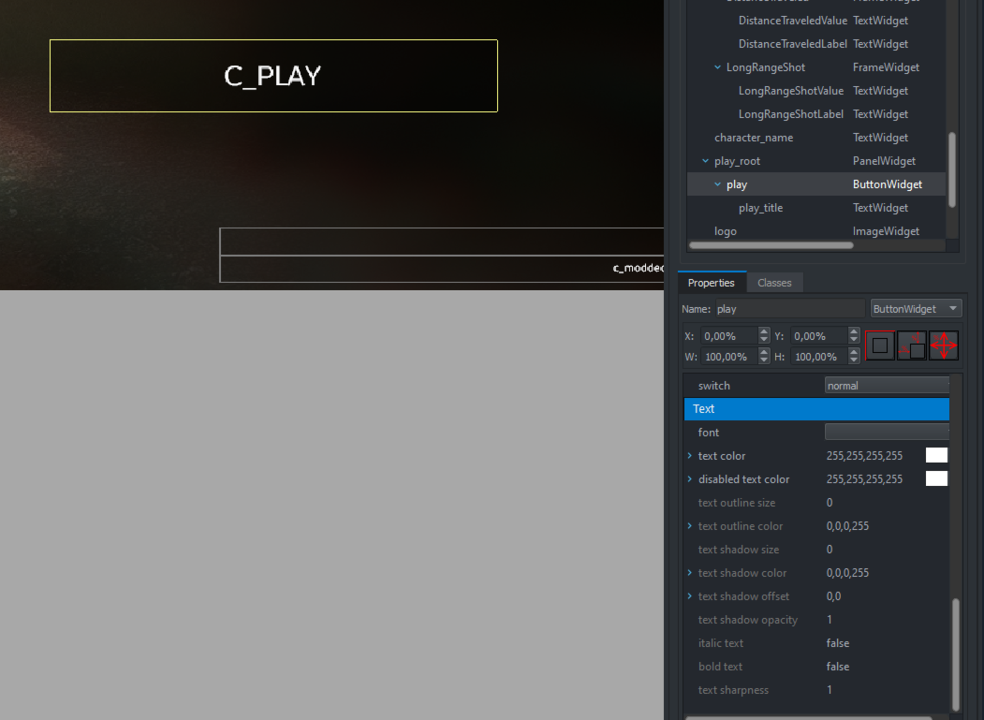This screenshot has height=720, width=984.
Task: Click the widget tree vertical scrollbar
Action: (952, 169)
